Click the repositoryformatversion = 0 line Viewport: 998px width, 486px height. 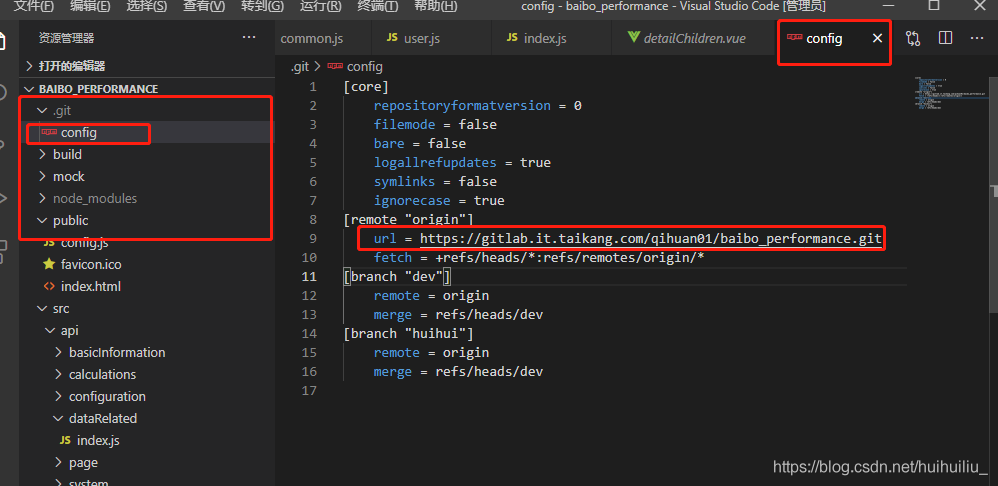(x=477, y=106)
